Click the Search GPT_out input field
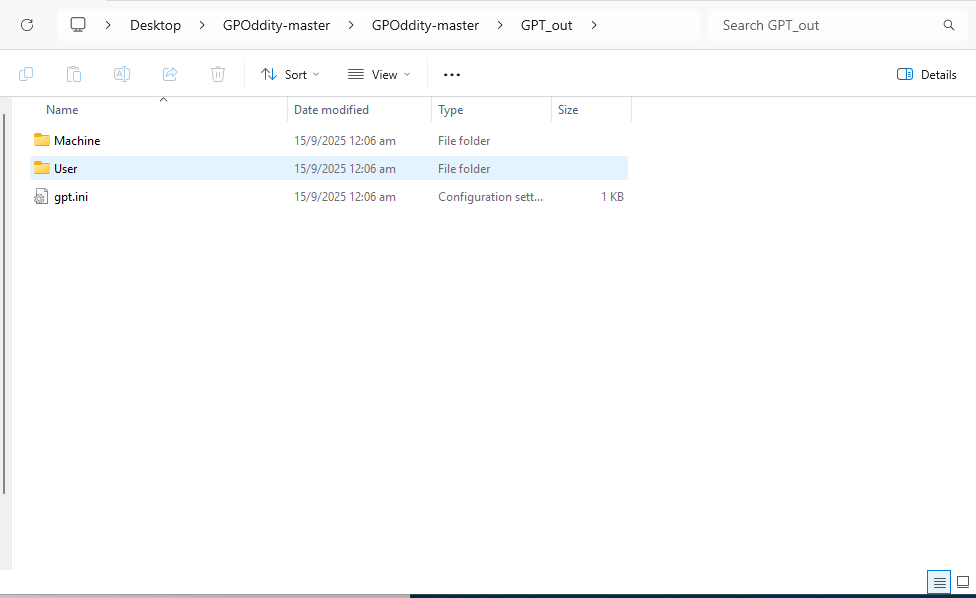 click(825, 25)
